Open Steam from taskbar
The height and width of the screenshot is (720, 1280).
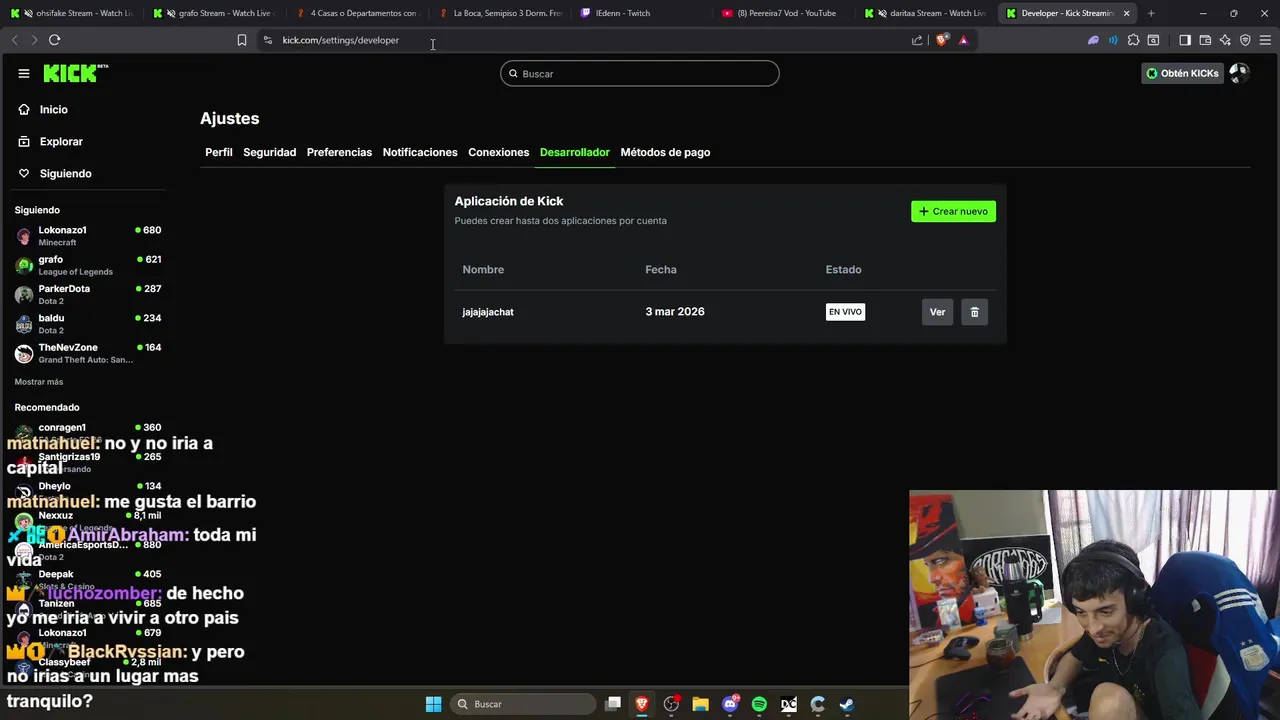coord(846,704)
